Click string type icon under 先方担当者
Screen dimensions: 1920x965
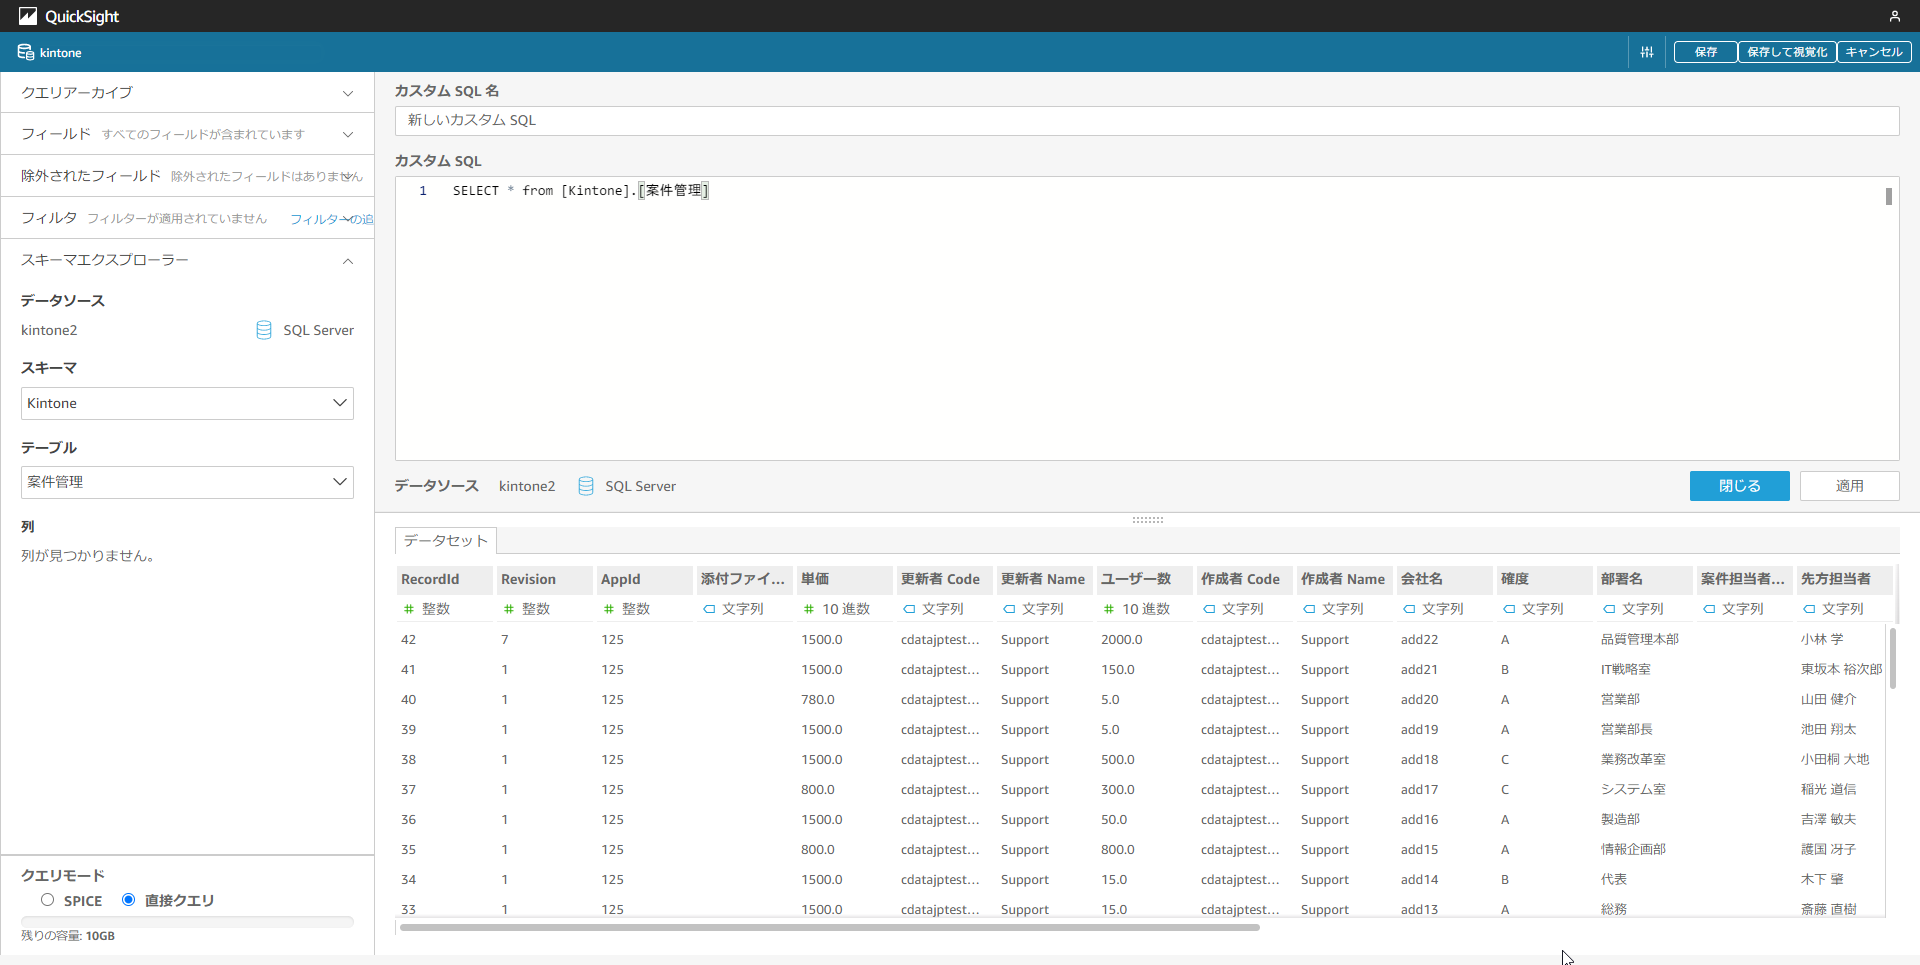click(1809, 609)
